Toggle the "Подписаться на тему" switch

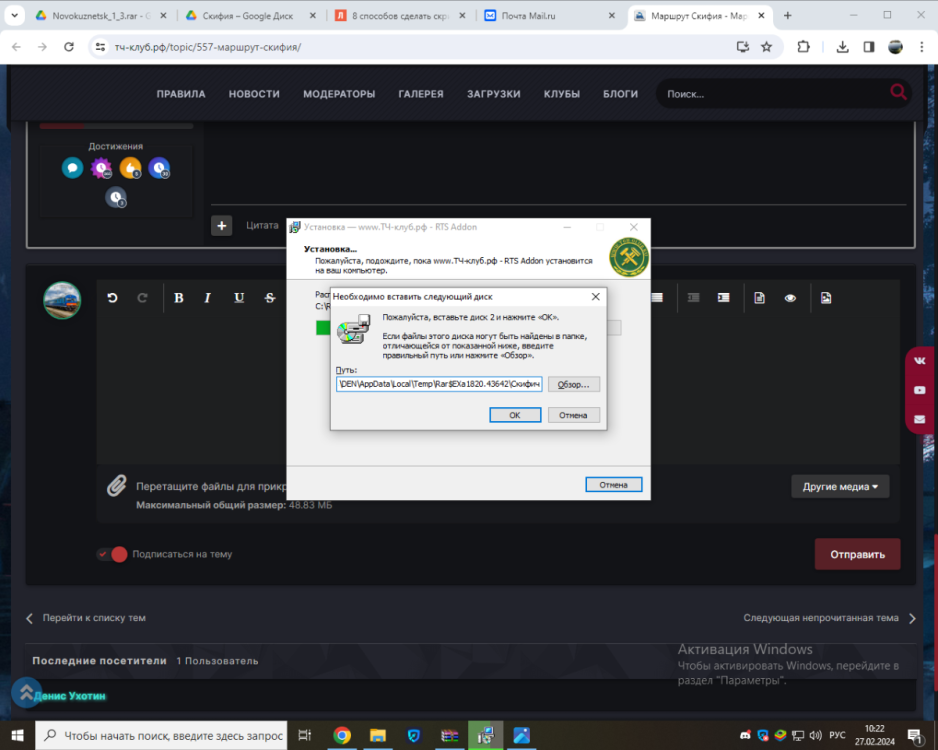(112, 554)
